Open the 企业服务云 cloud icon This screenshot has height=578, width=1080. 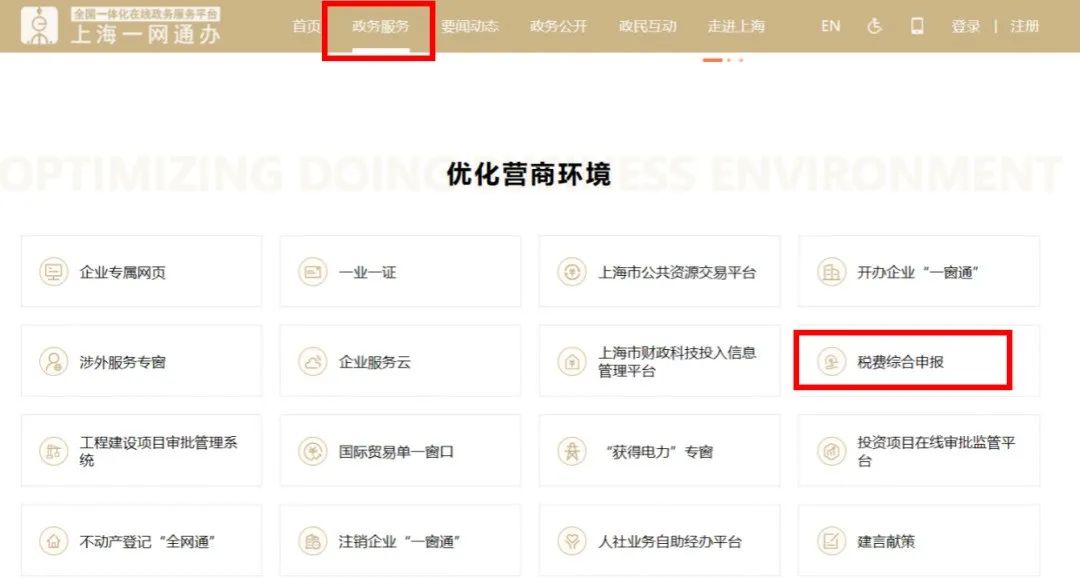click(313, 361)
